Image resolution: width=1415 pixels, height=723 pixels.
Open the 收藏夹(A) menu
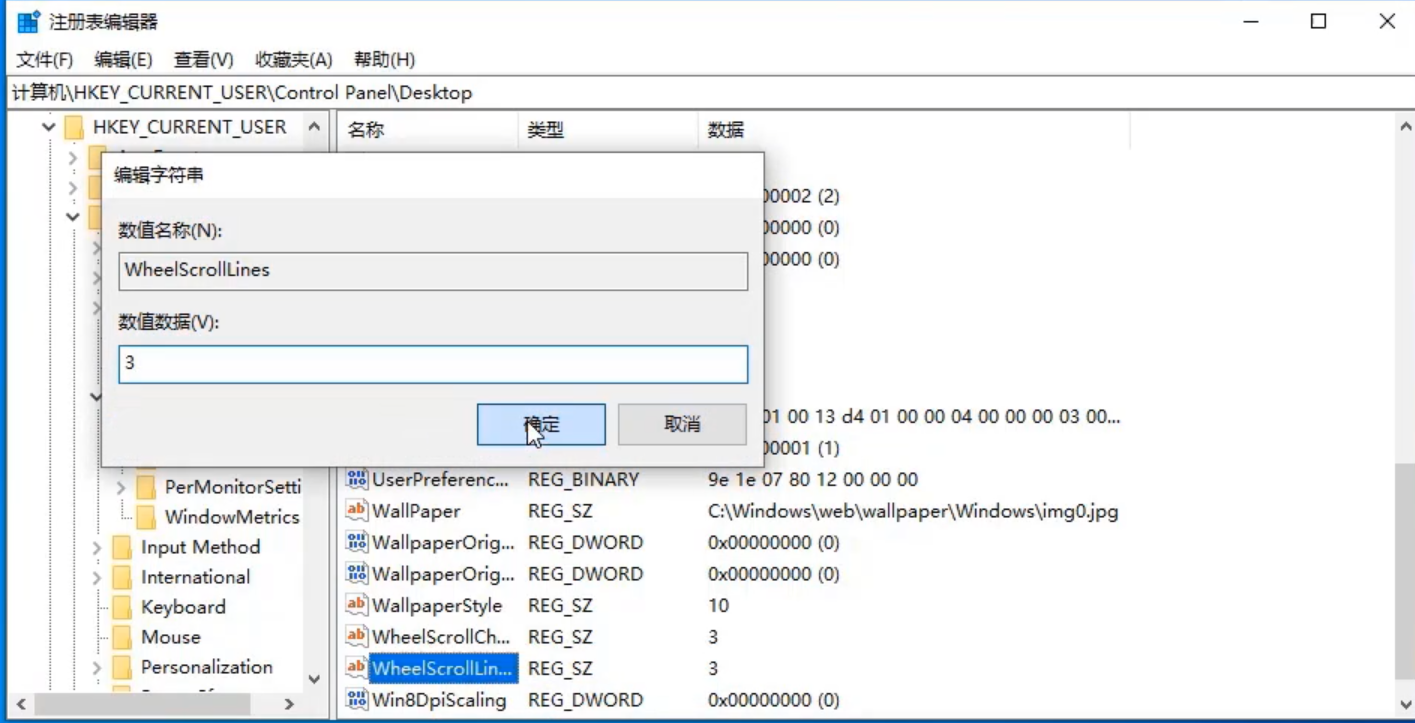coord(293,60)
